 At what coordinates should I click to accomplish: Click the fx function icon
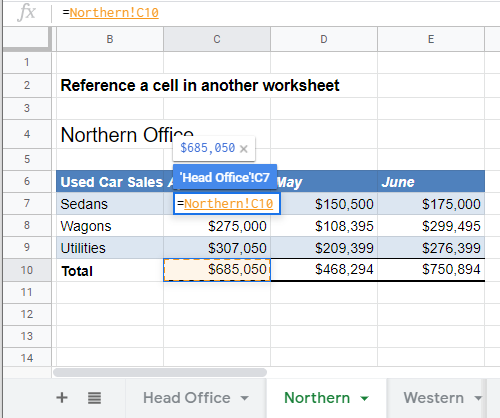26,13
